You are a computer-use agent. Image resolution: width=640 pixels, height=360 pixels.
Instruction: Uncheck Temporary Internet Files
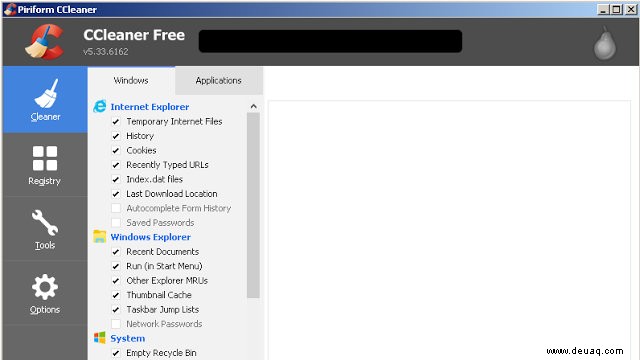116,122
